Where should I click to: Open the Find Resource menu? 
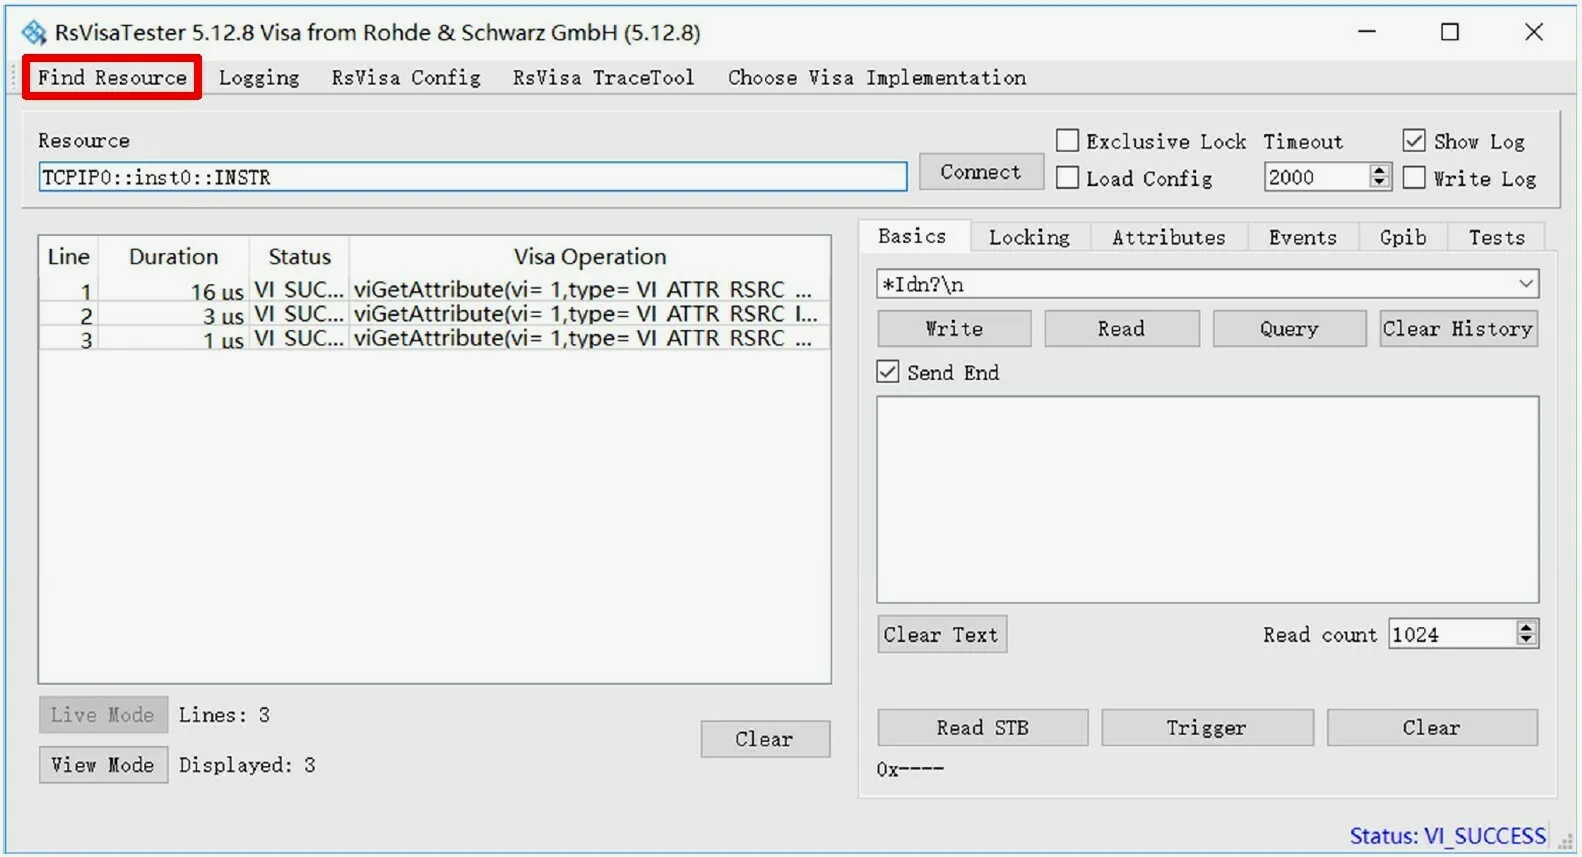112,78
